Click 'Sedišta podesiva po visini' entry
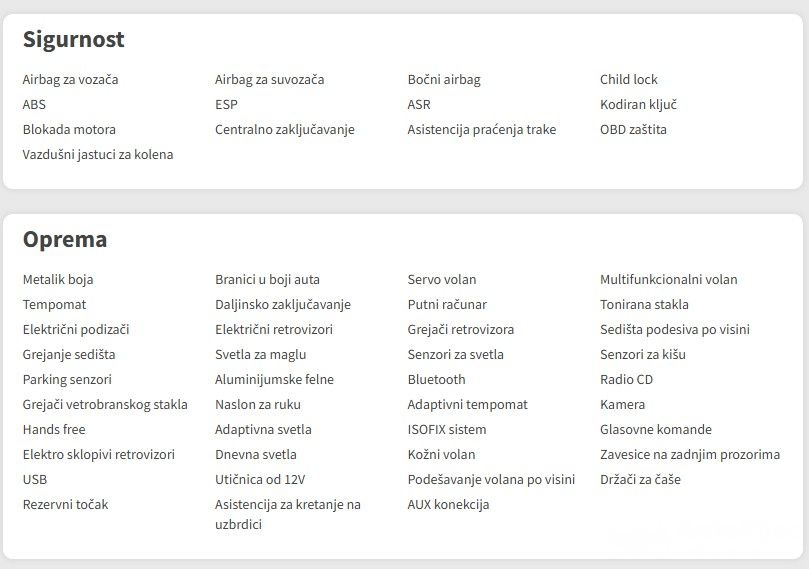This screenshot has height=569, width=809. coord(675,330)
